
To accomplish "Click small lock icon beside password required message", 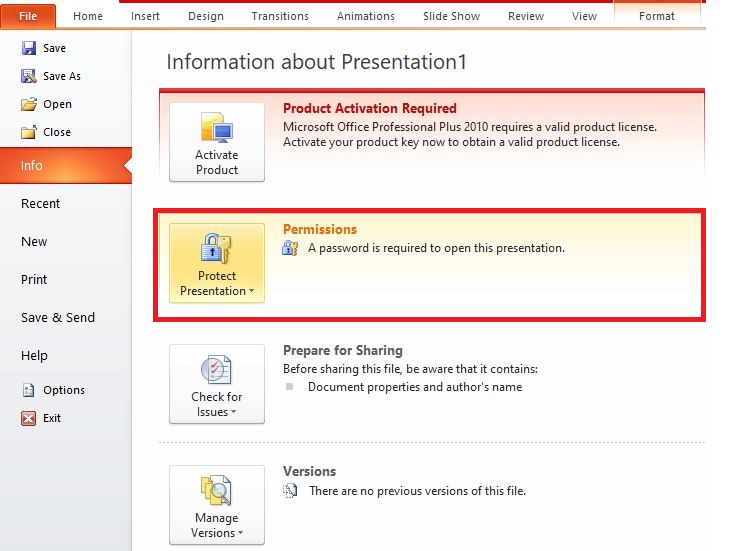I will point(290,248).
